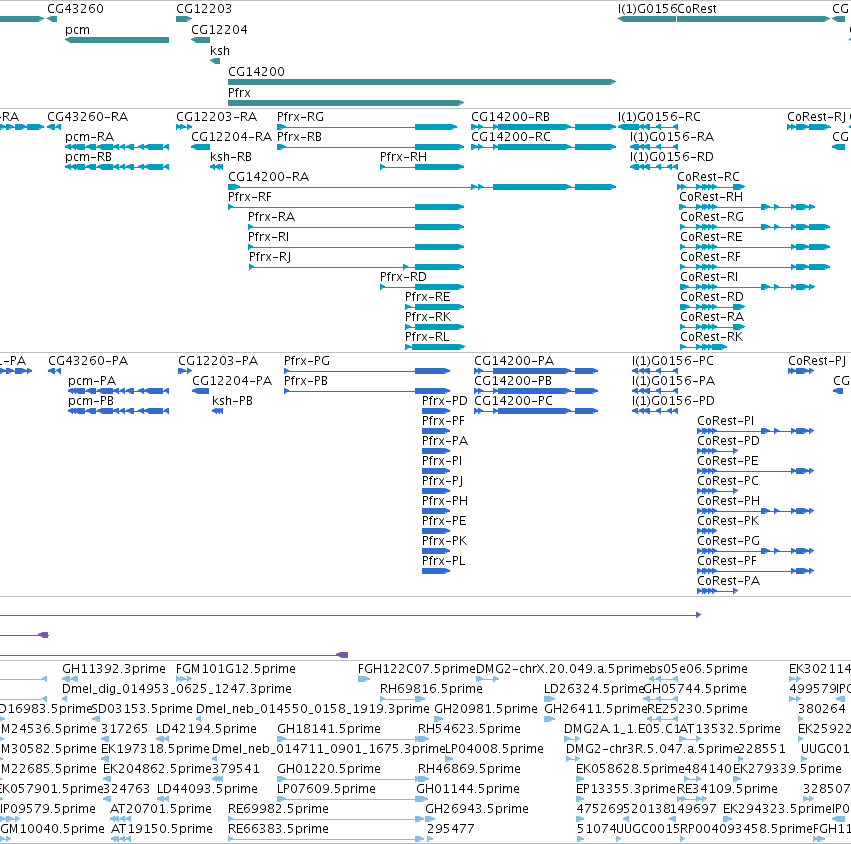Click transcript CoRest-RC label
The height and width of the screenshot is (844, 851).
[x=708, y=177]
